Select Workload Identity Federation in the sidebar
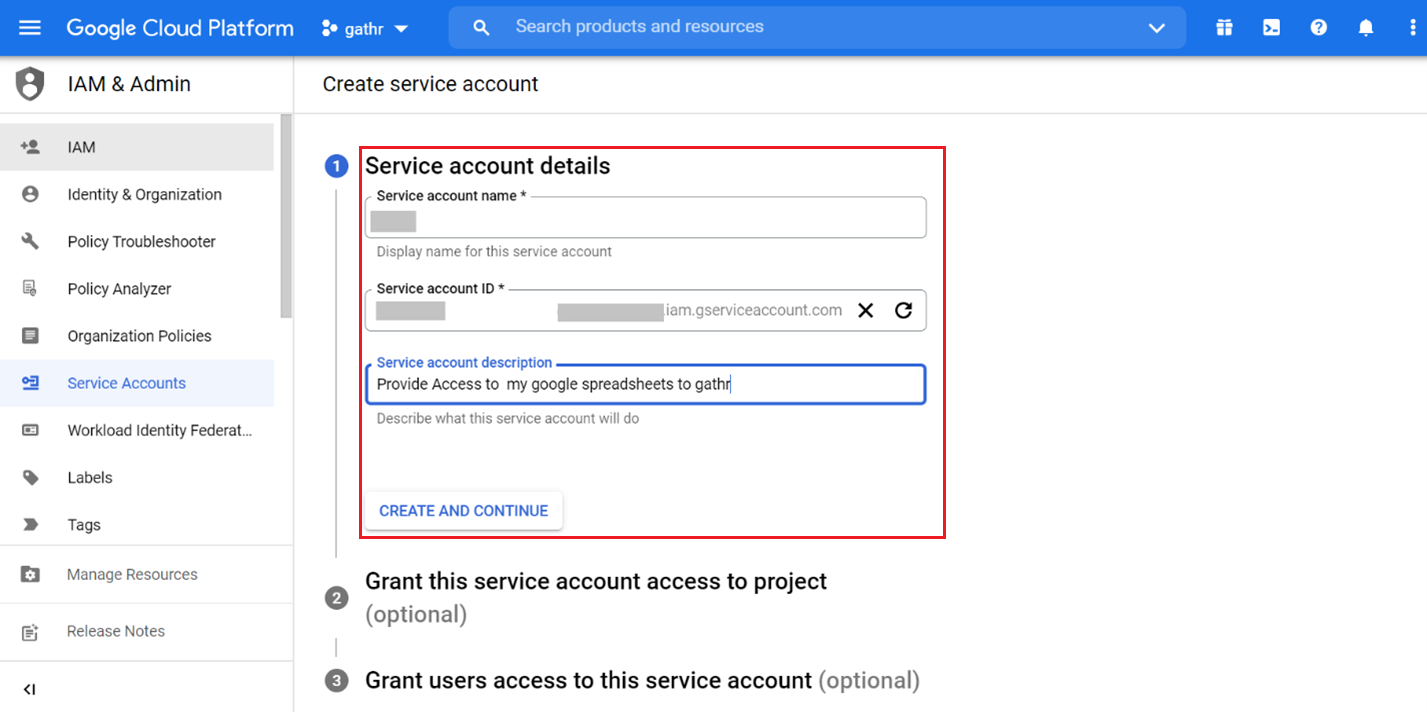This screenshot has width=1427, height=712. pos(159,430)
